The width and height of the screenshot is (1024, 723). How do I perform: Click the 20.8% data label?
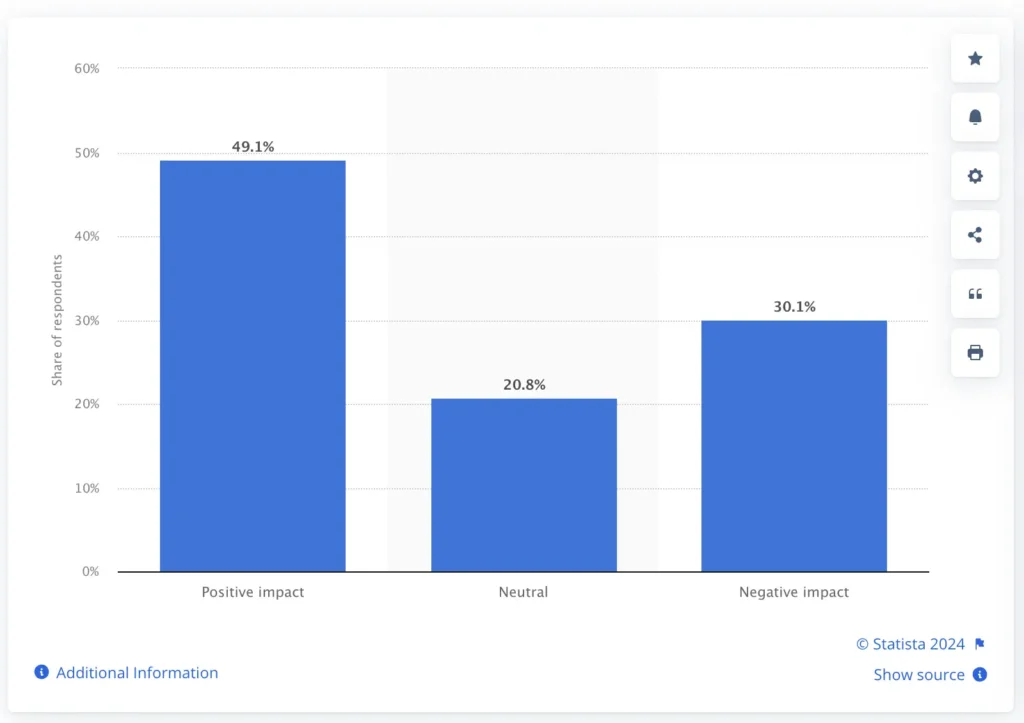(524, 385)
